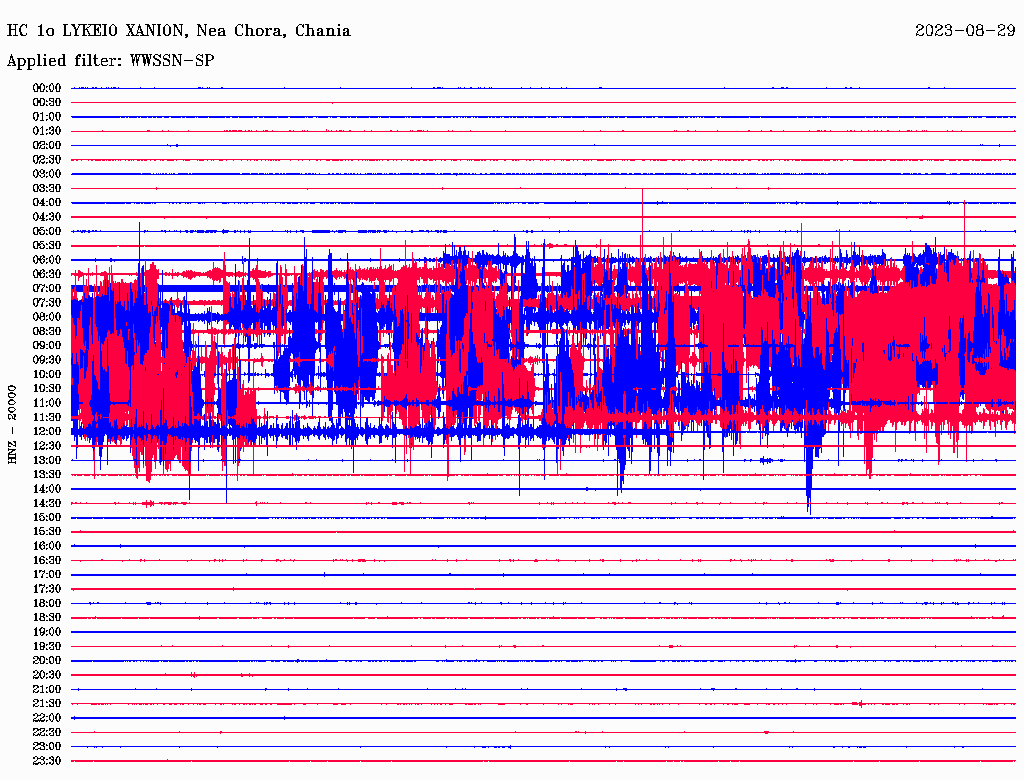This screenshot has width=1024, height=780.
Task: Click the 02:00 time label
Action: [47, 145]
